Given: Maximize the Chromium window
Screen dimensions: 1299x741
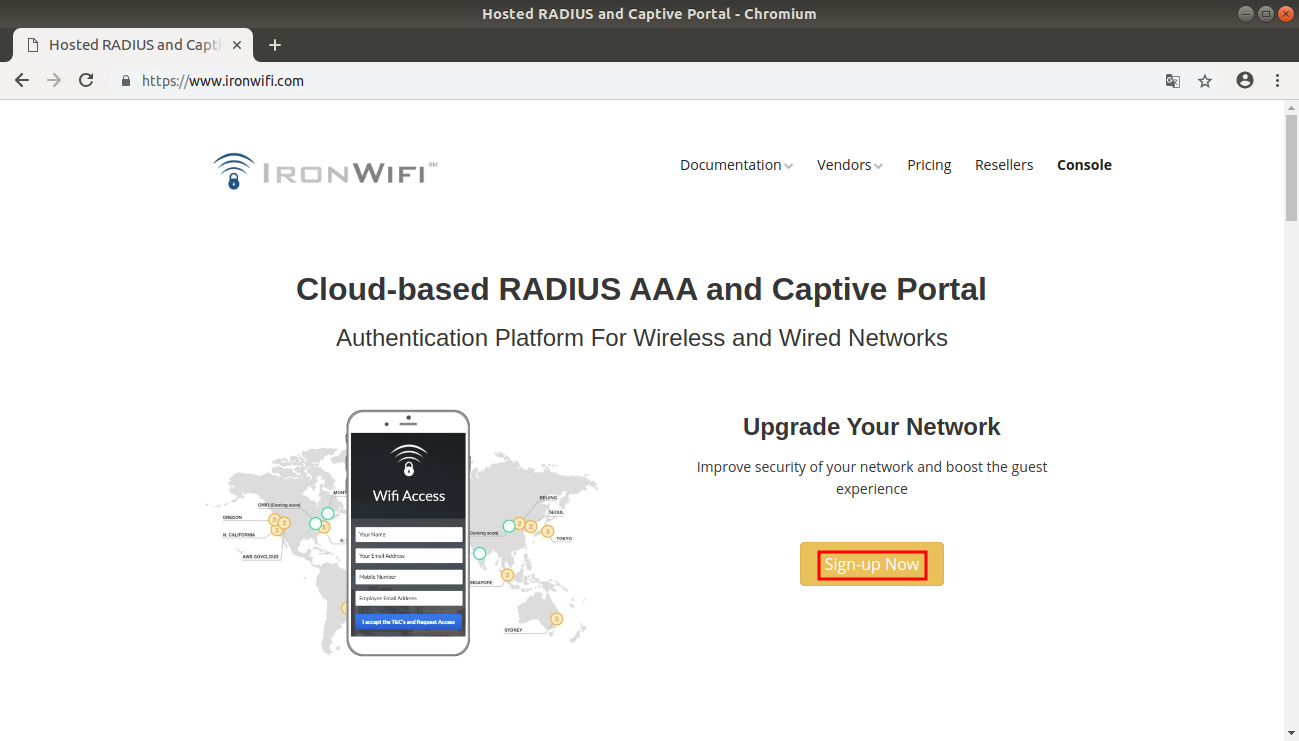Looking at the screenshot, I should [1266, 14].
